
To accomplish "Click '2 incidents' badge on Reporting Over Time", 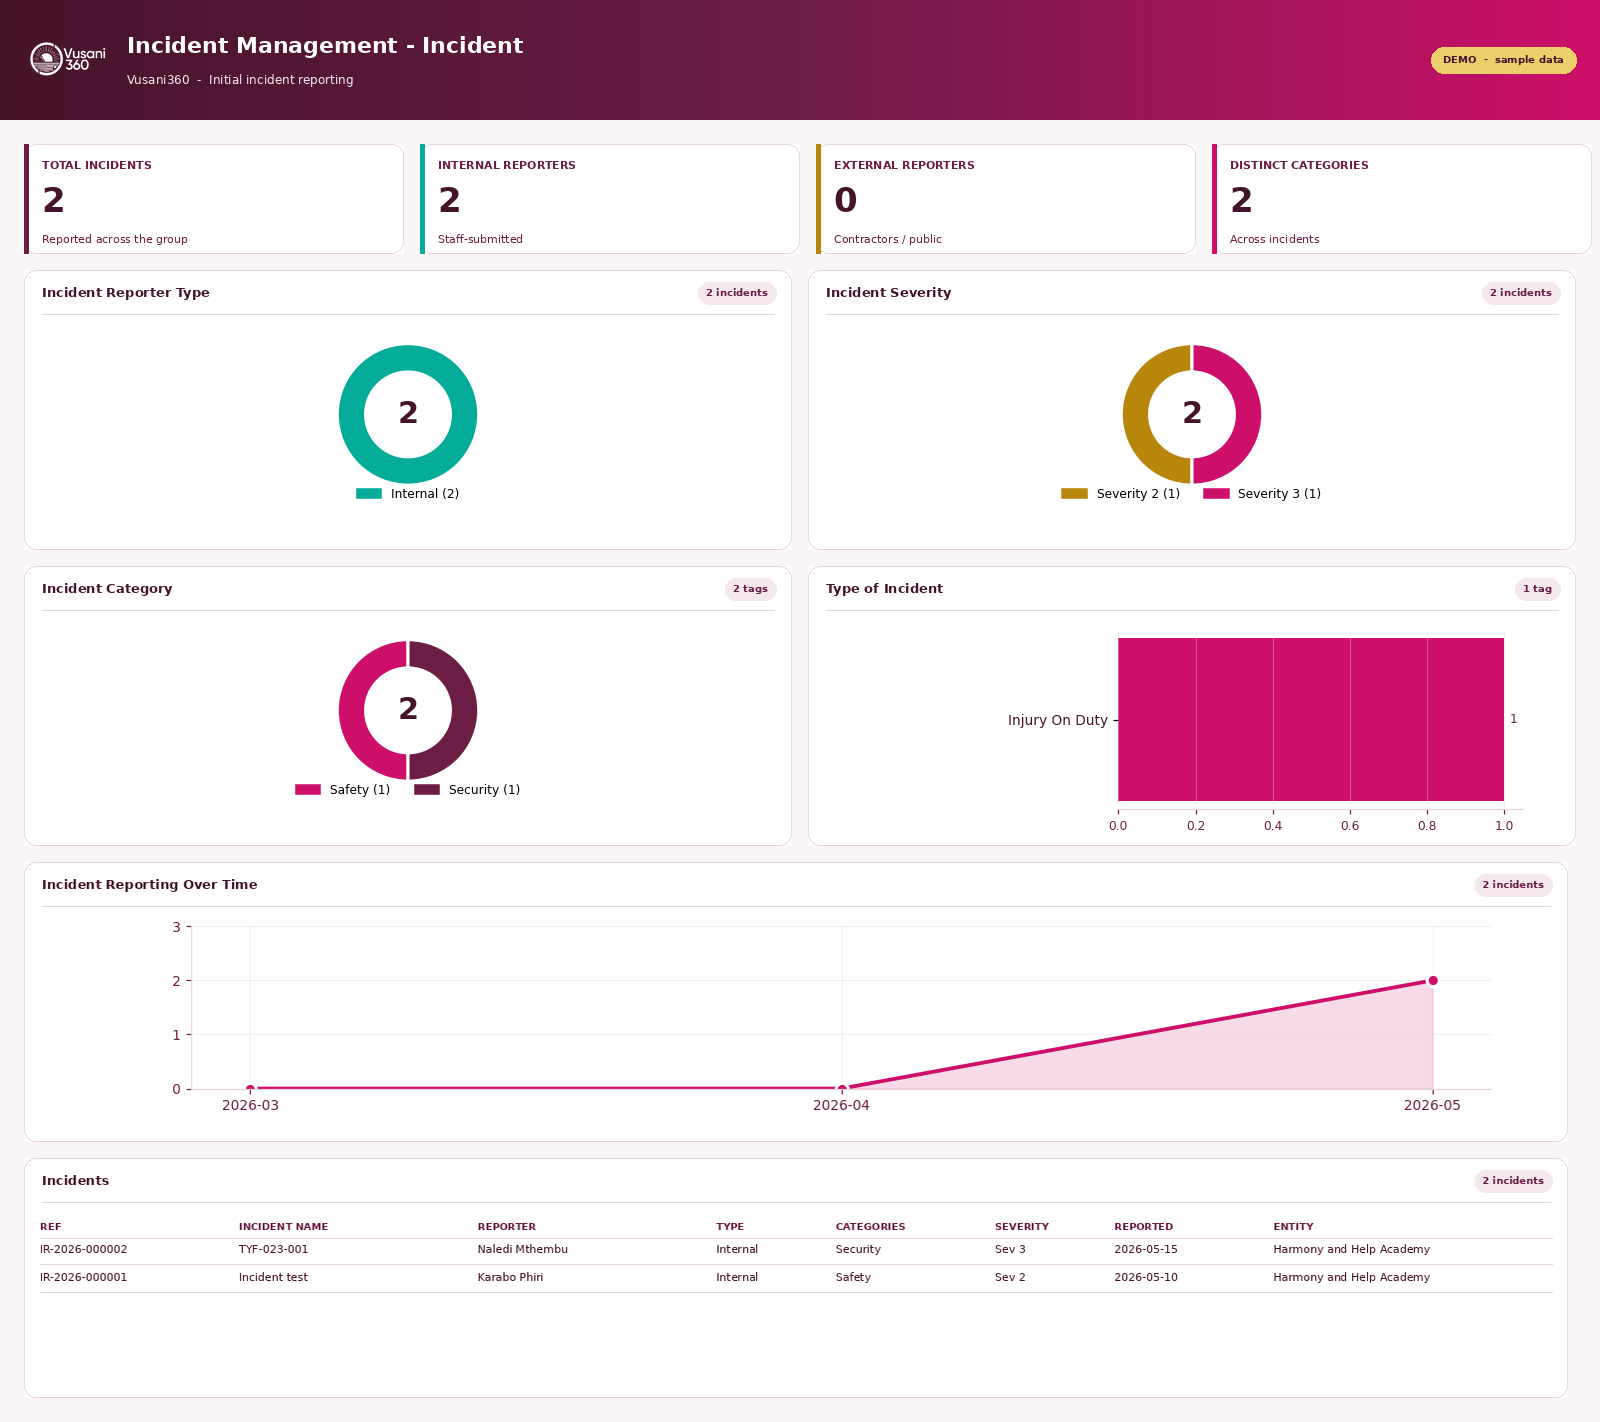I will click(1513, 885).
